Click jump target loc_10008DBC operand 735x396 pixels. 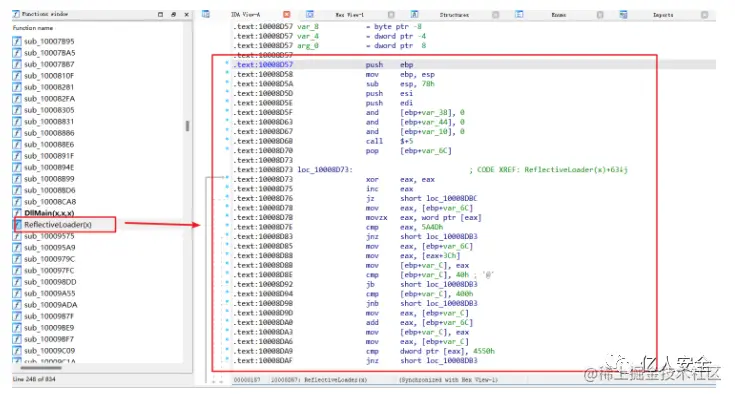pyautogui.click(x=451, y=198)
